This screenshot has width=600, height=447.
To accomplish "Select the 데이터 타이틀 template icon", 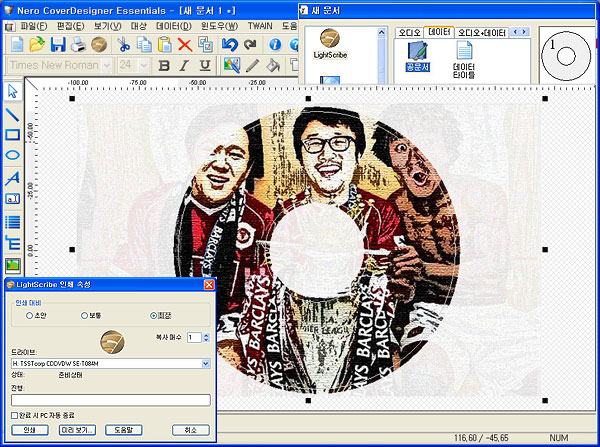I will 464,60.
